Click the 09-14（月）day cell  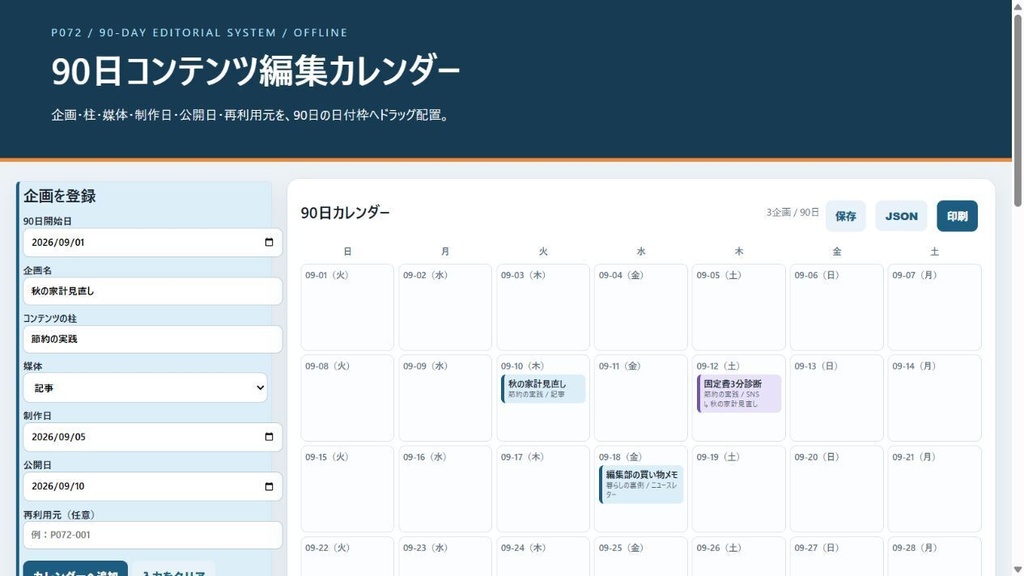[935, 398]
